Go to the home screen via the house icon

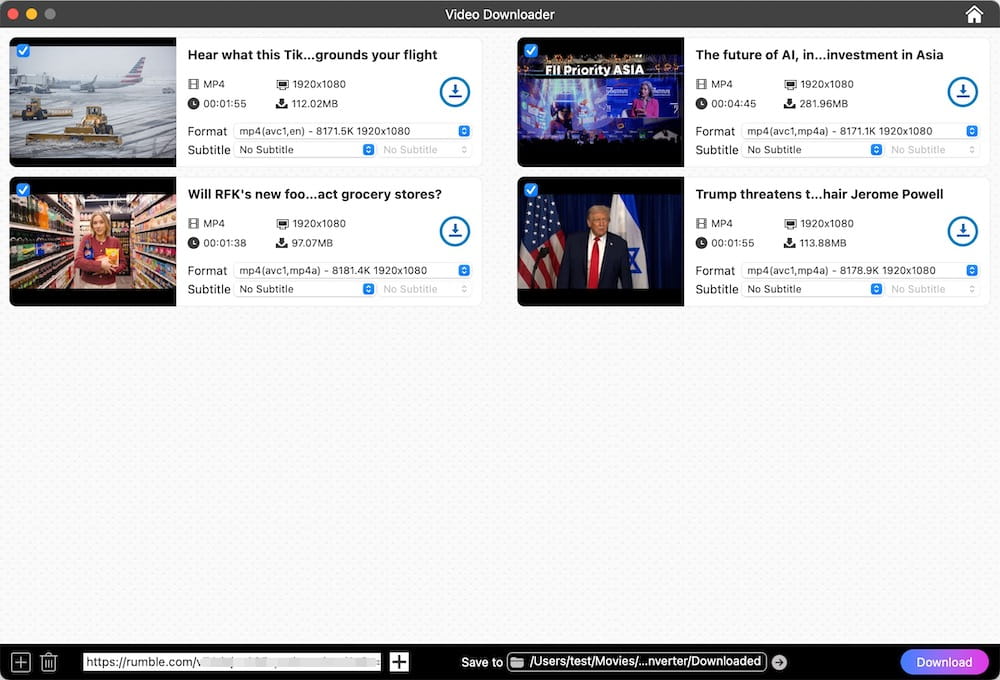point(973,14)
